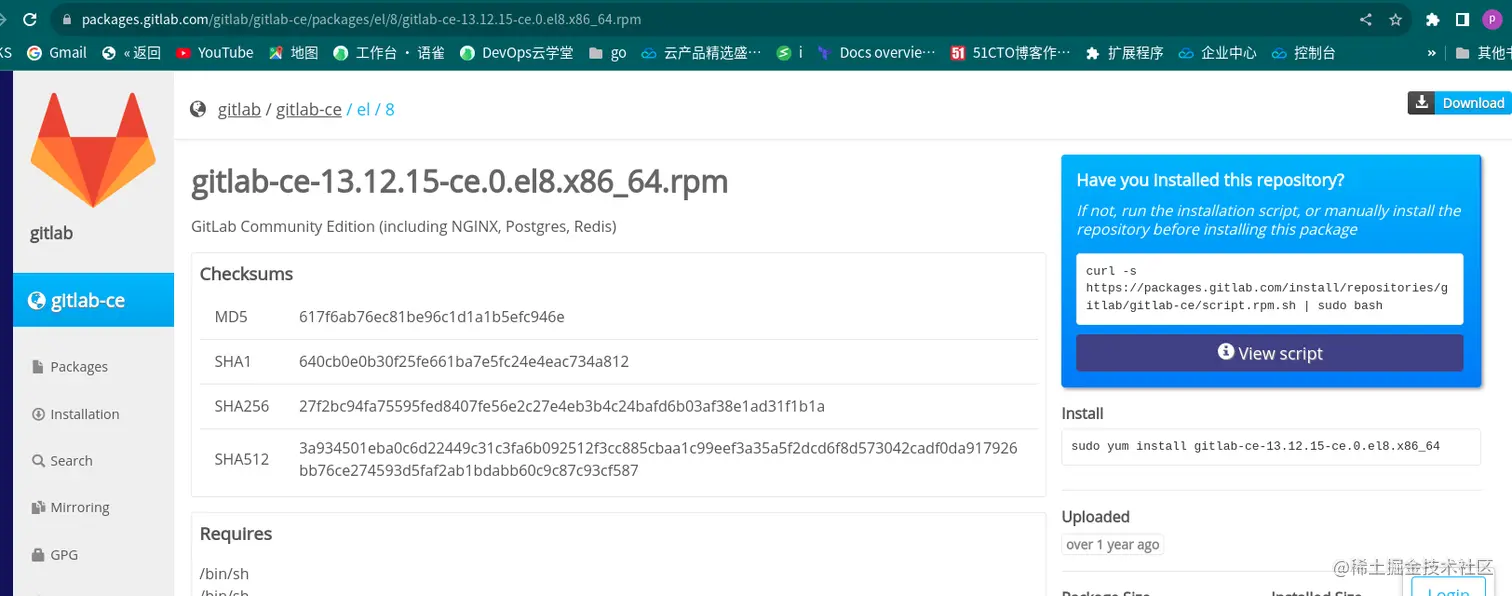Image resolution: width=1512 pixels, height=596 pixels.
Task: Click the MD5 checksum value
Action: coord(432,317)
